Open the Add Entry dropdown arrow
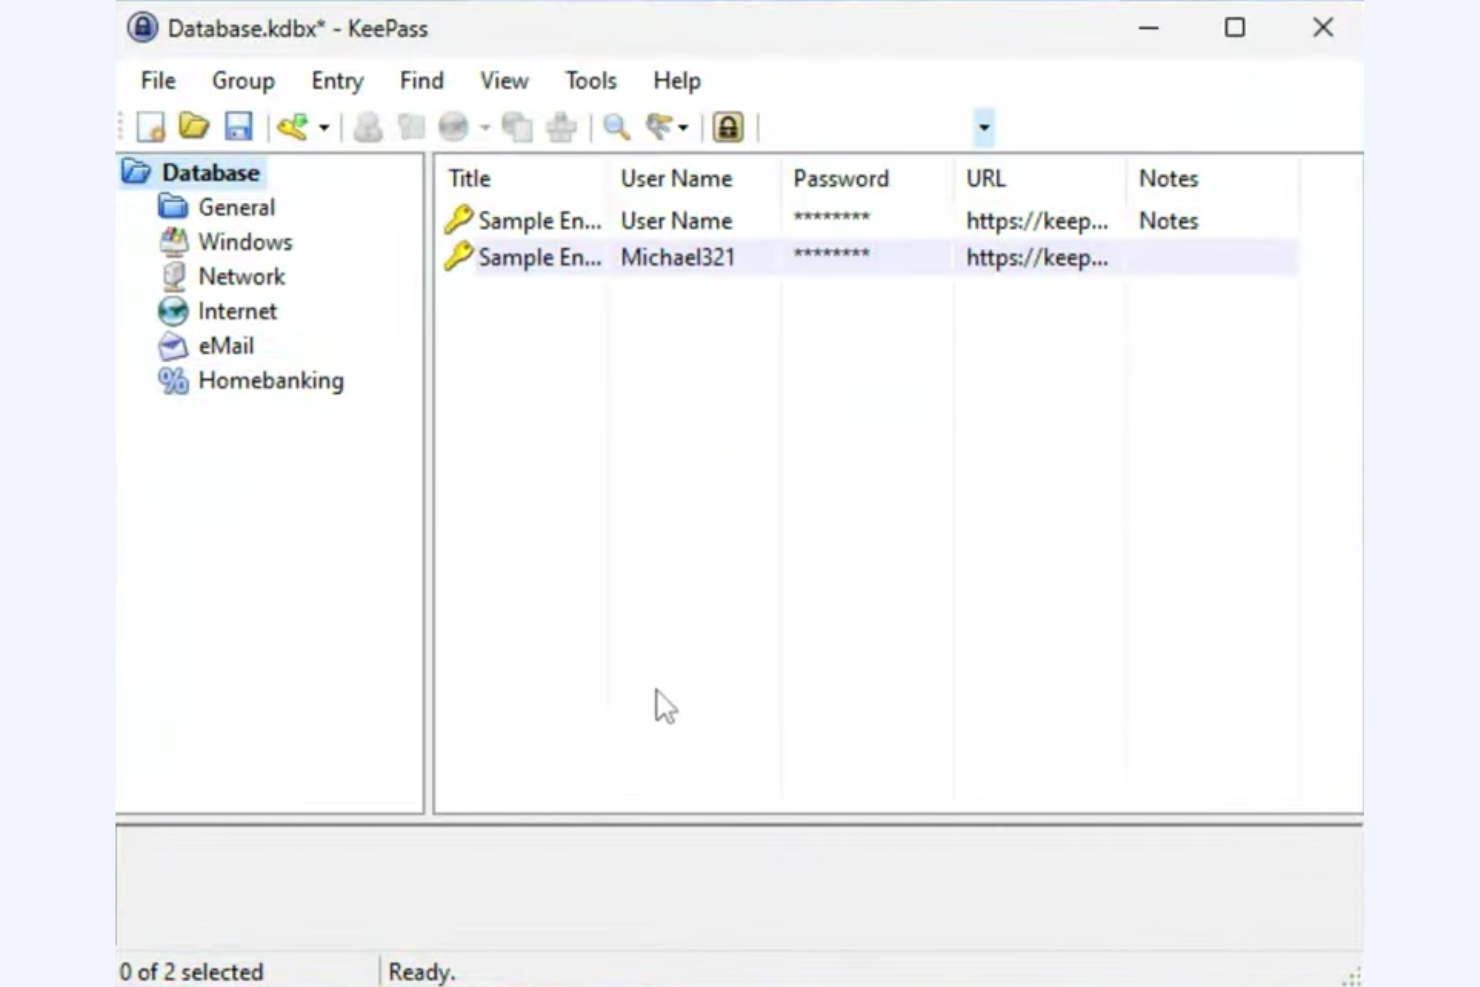This screenshot has width=1480, height=987. [323, 127]
